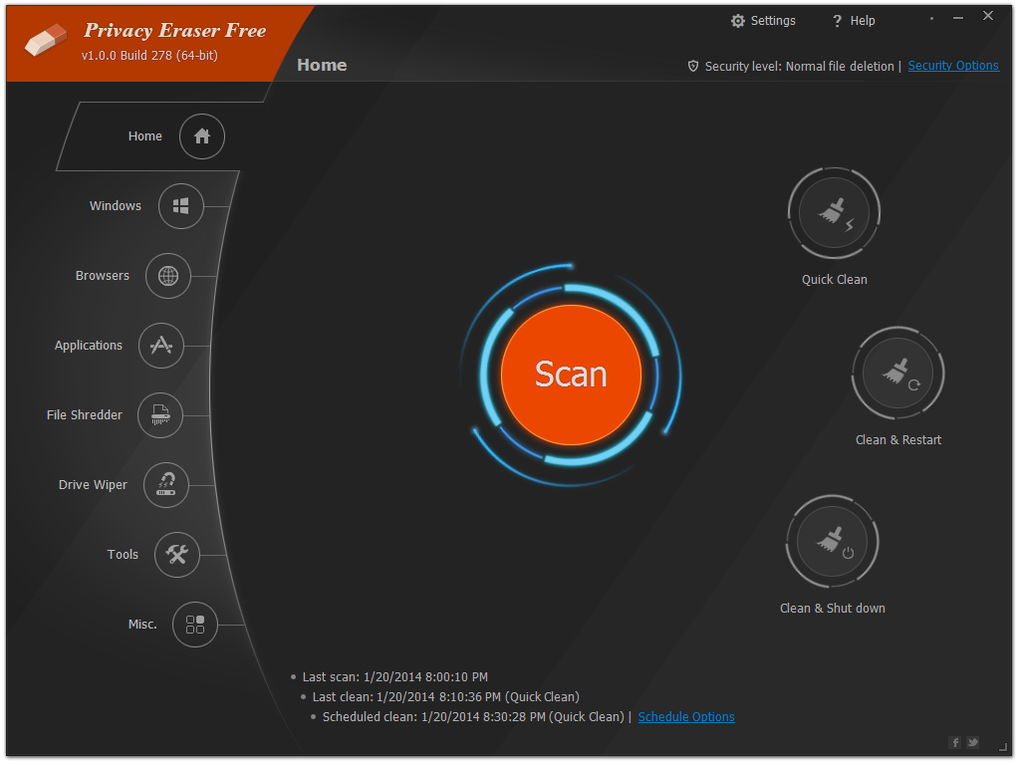Open the Drive Wiper feature
The image size is (1020, 765).
[166, 485]
